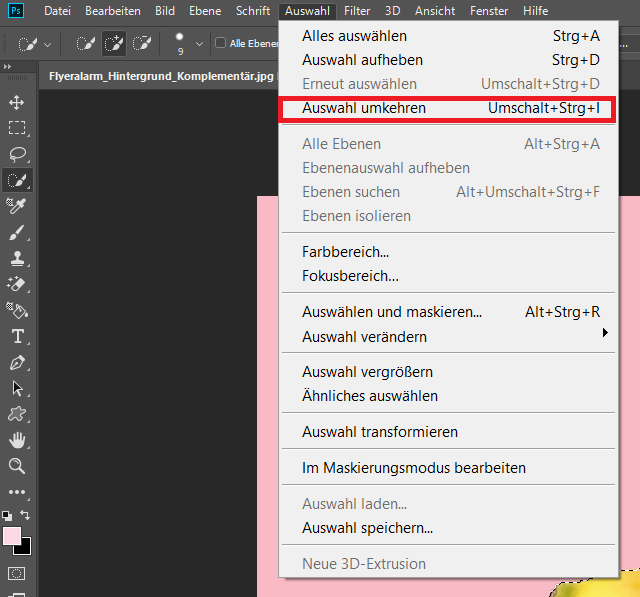Choose Auswählen und maskieren option
This screenshot has height=597, width=640.
tap(392, 312)
